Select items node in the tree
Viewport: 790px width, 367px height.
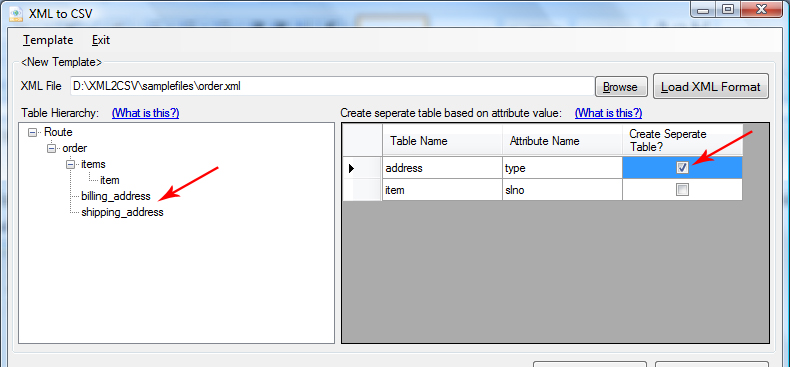[x=93, y=164]
